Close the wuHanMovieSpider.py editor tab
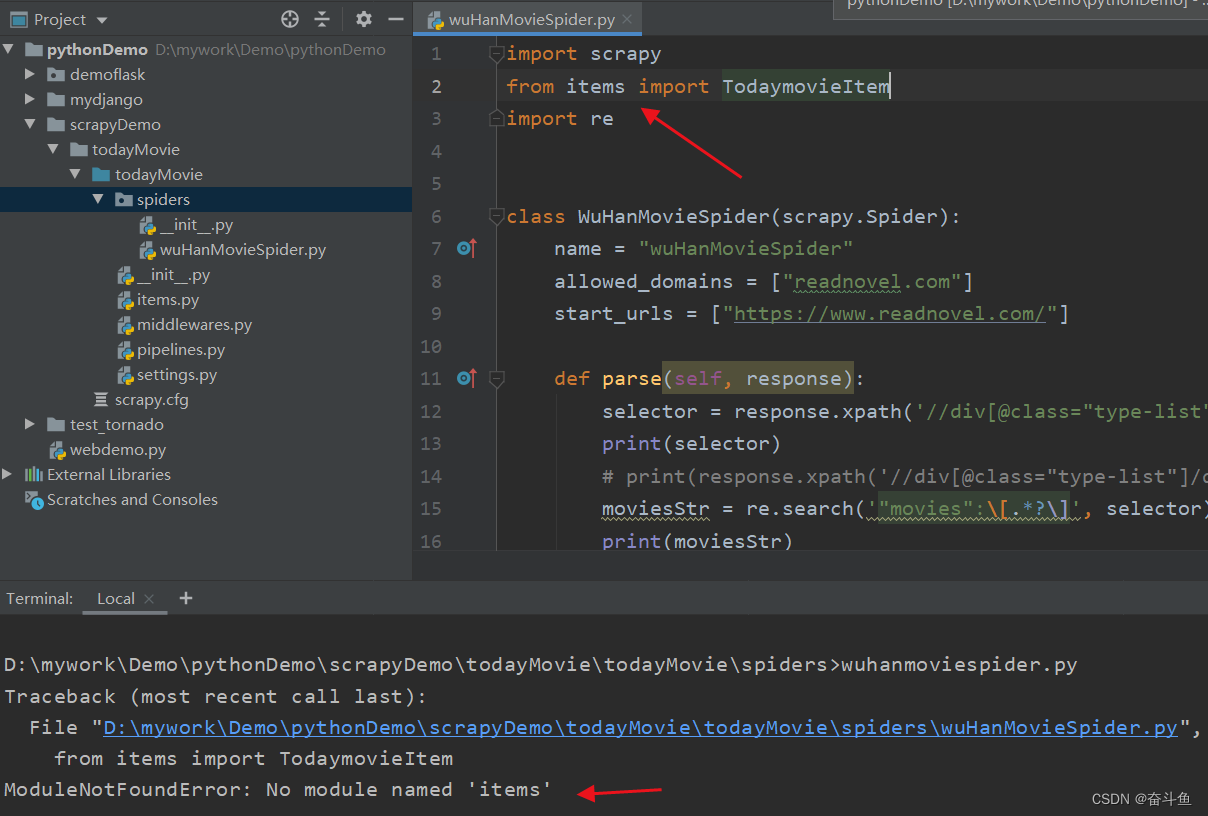This screenshot has height=816, width=1208. (627, 19)
